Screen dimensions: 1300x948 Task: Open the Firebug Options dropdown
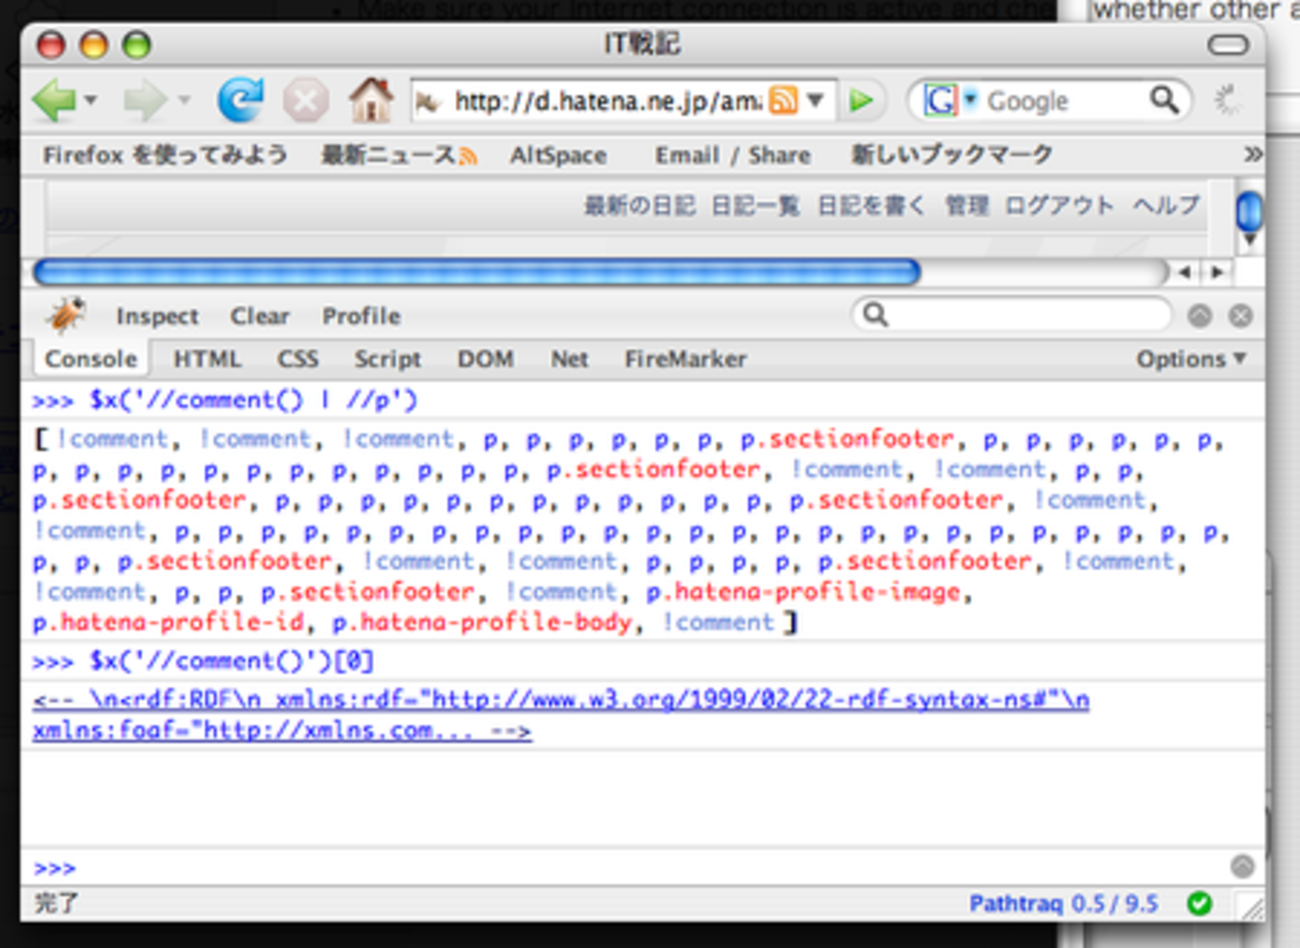1190,359
